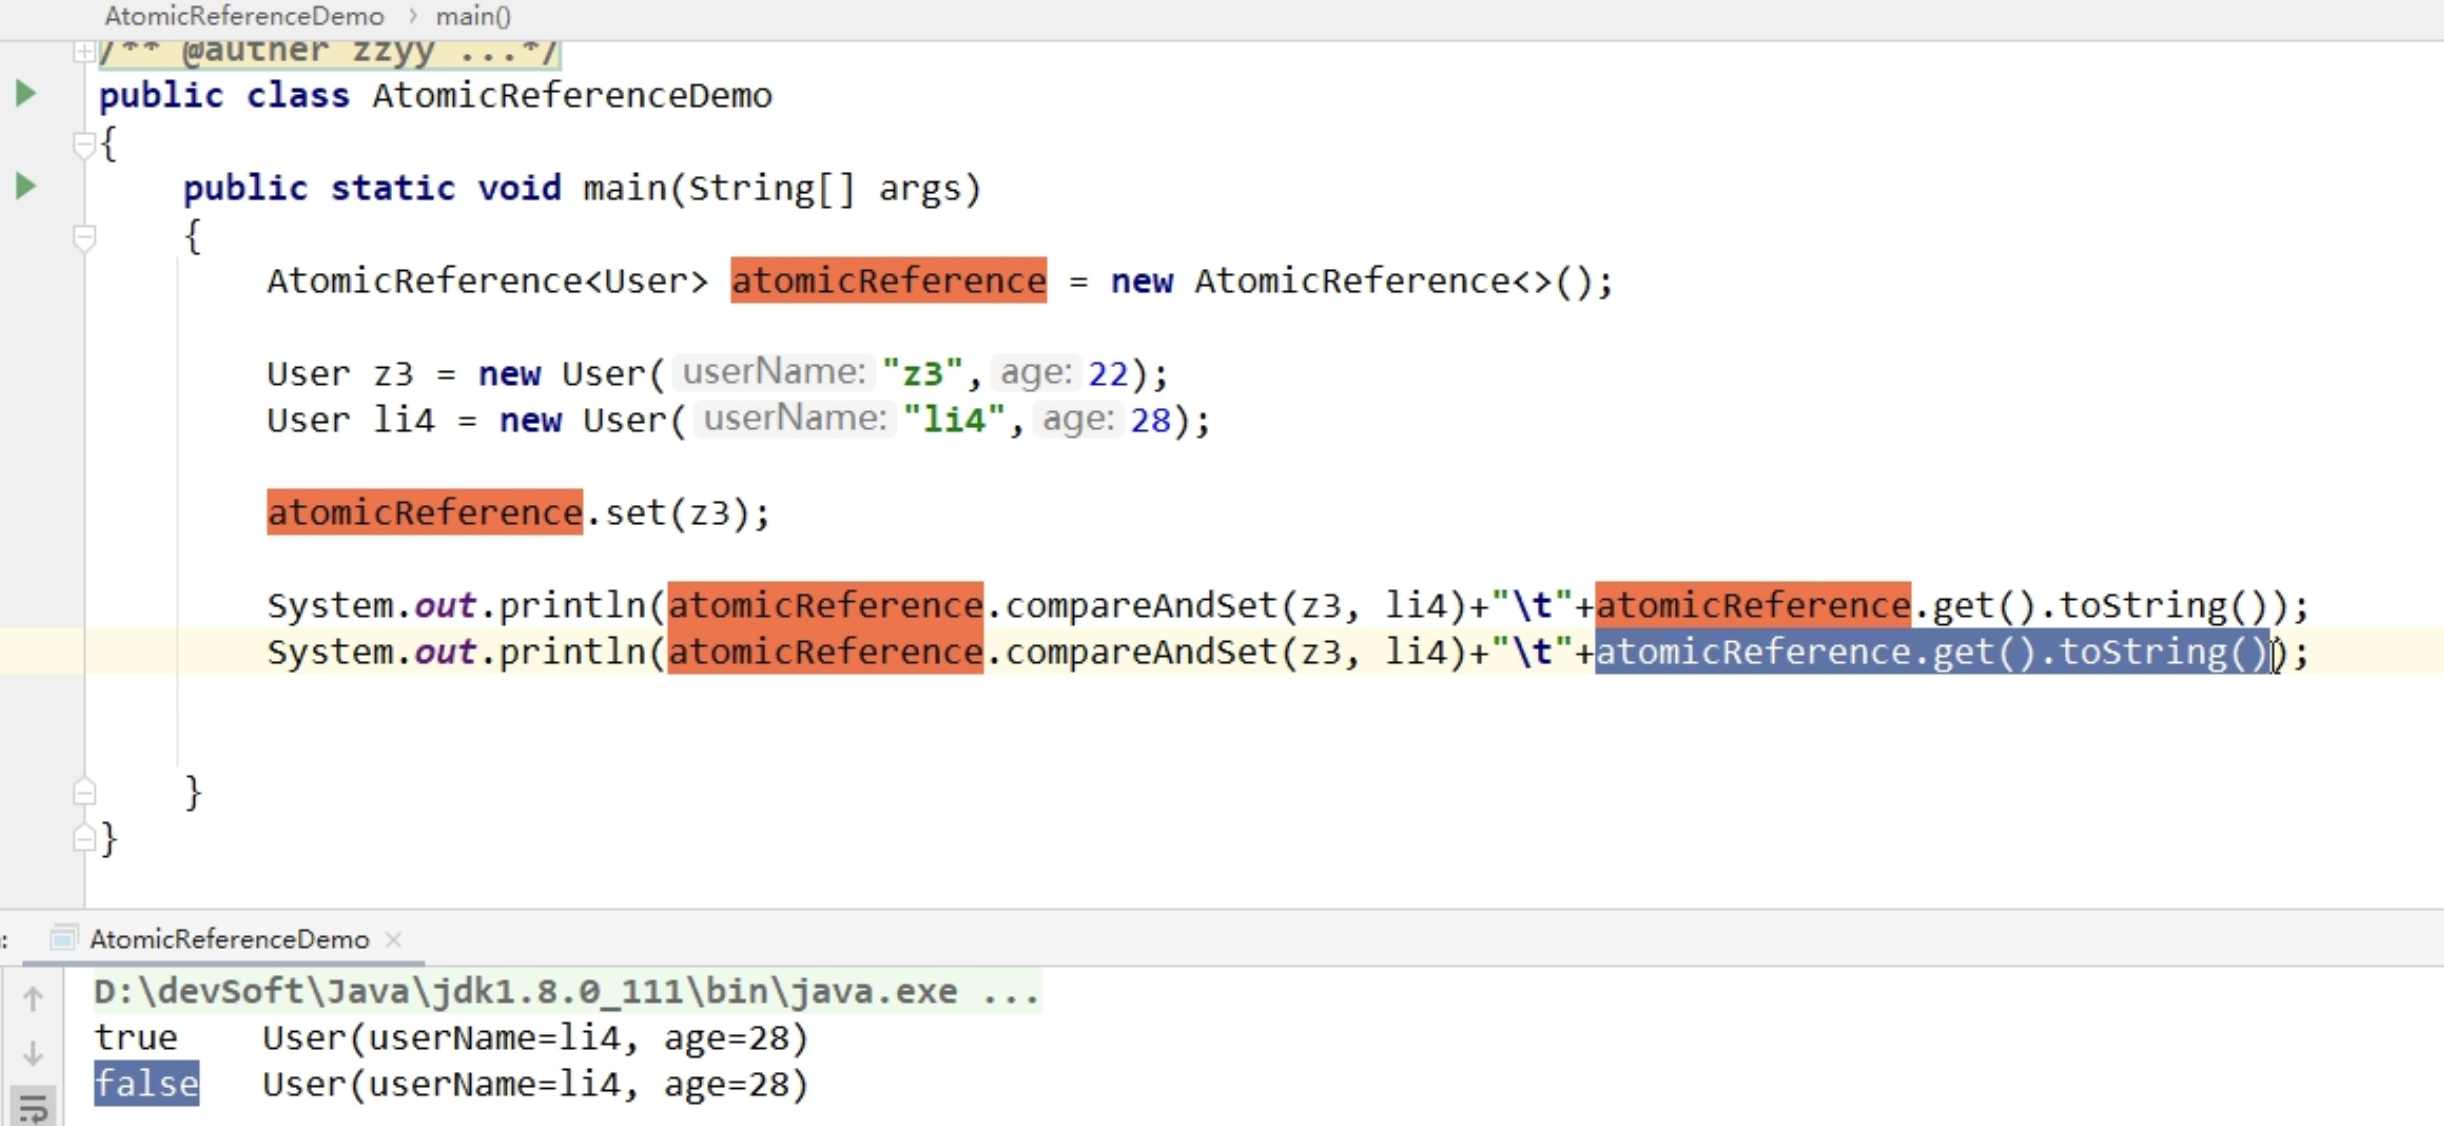Toggle soft-wrap in the console output
The width and height of the screenshot is (2444, 1126).
coord(33,1106)
